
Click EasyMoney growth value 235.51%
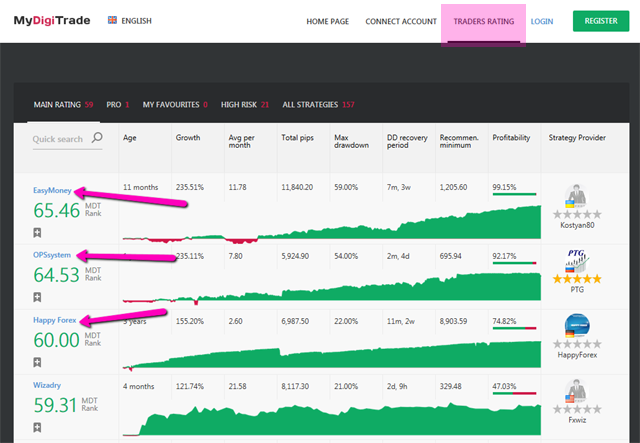(x=190, y=187)
